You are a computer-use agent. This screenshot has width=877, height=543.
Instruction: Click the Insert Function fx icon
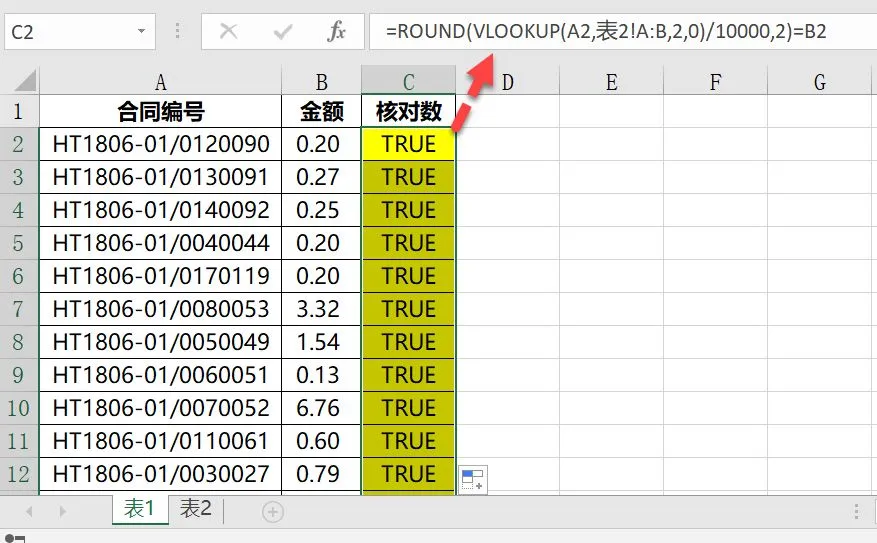(336, 31)
